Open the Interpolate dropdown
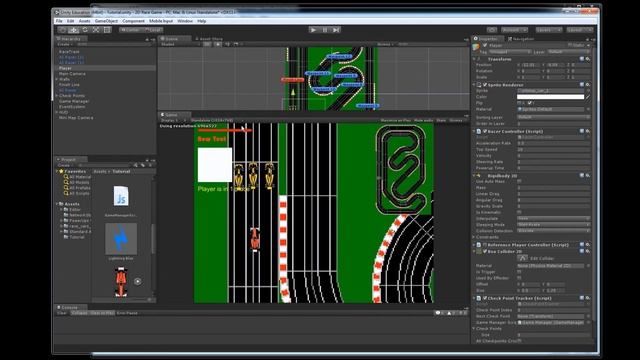 tap(553, 218)
